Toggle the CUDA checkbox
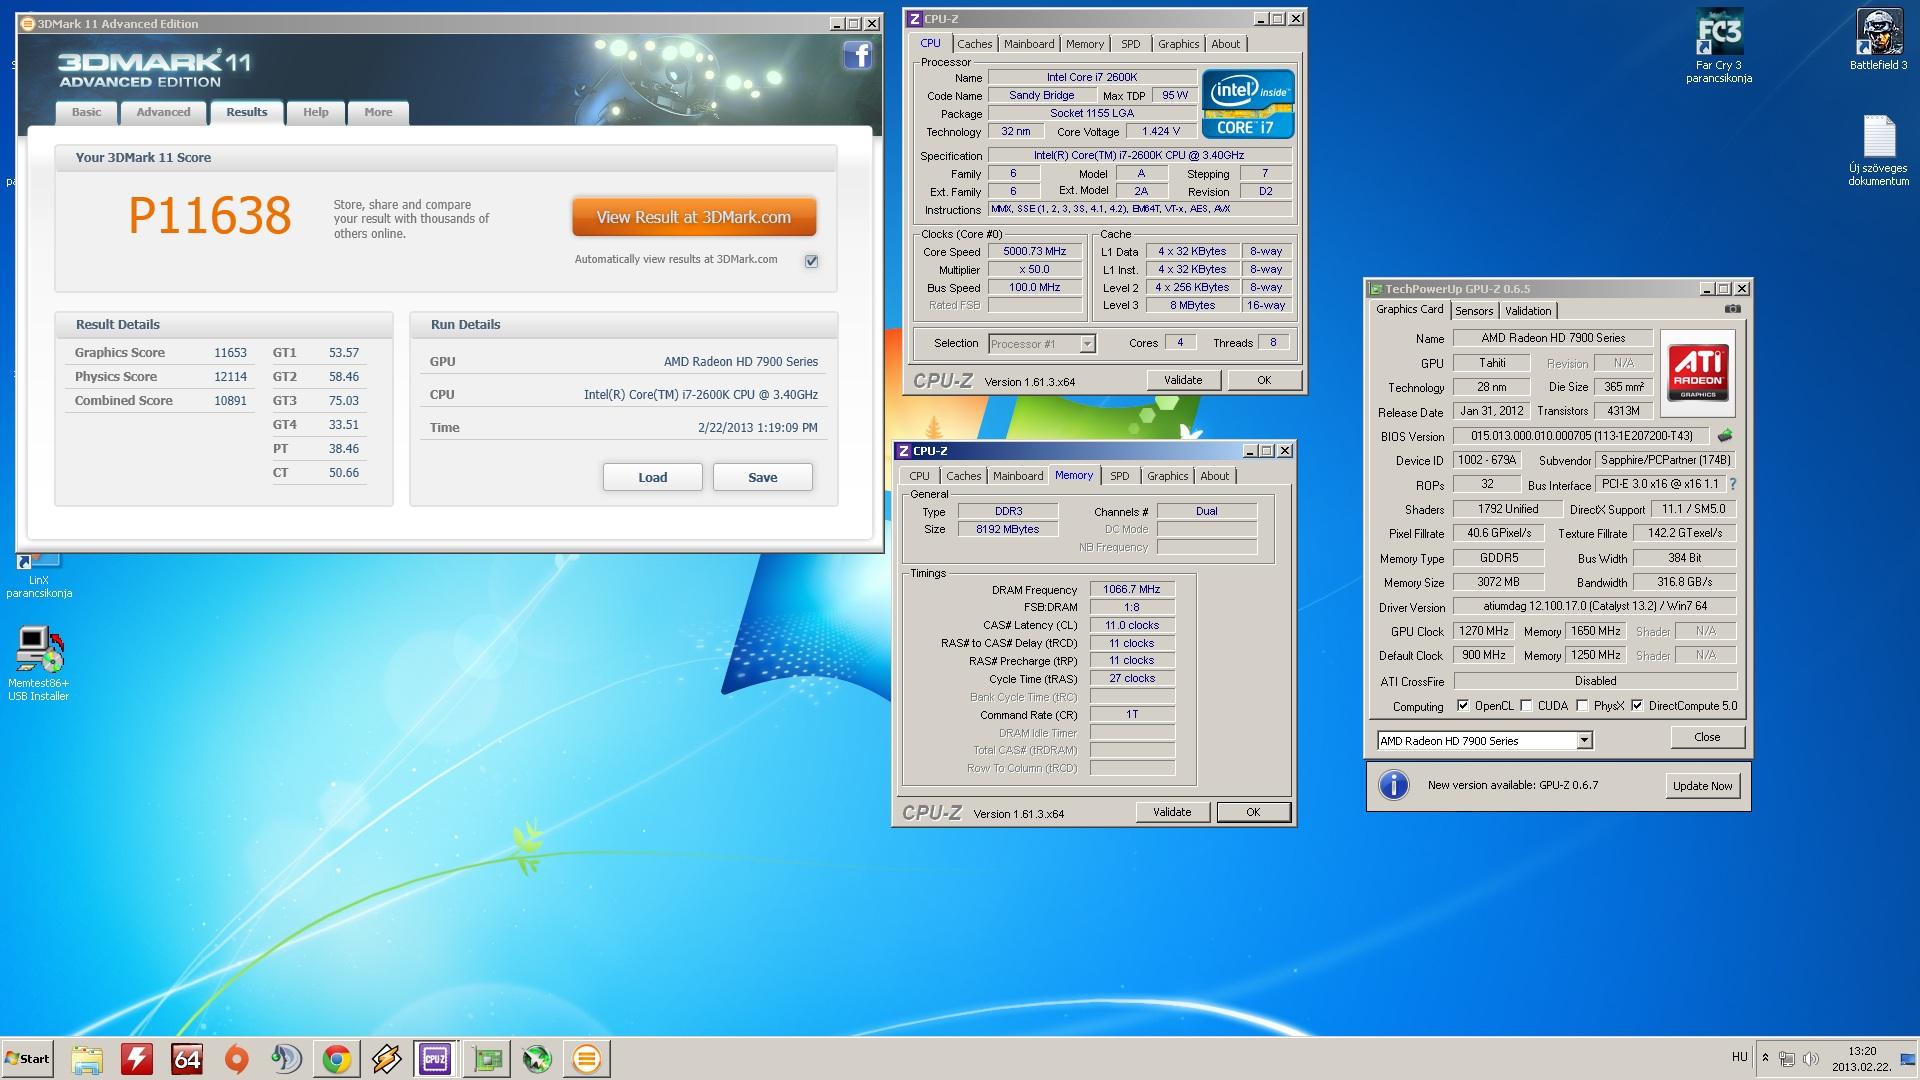1920x1080 pixels. click(x=1526, y=706)
